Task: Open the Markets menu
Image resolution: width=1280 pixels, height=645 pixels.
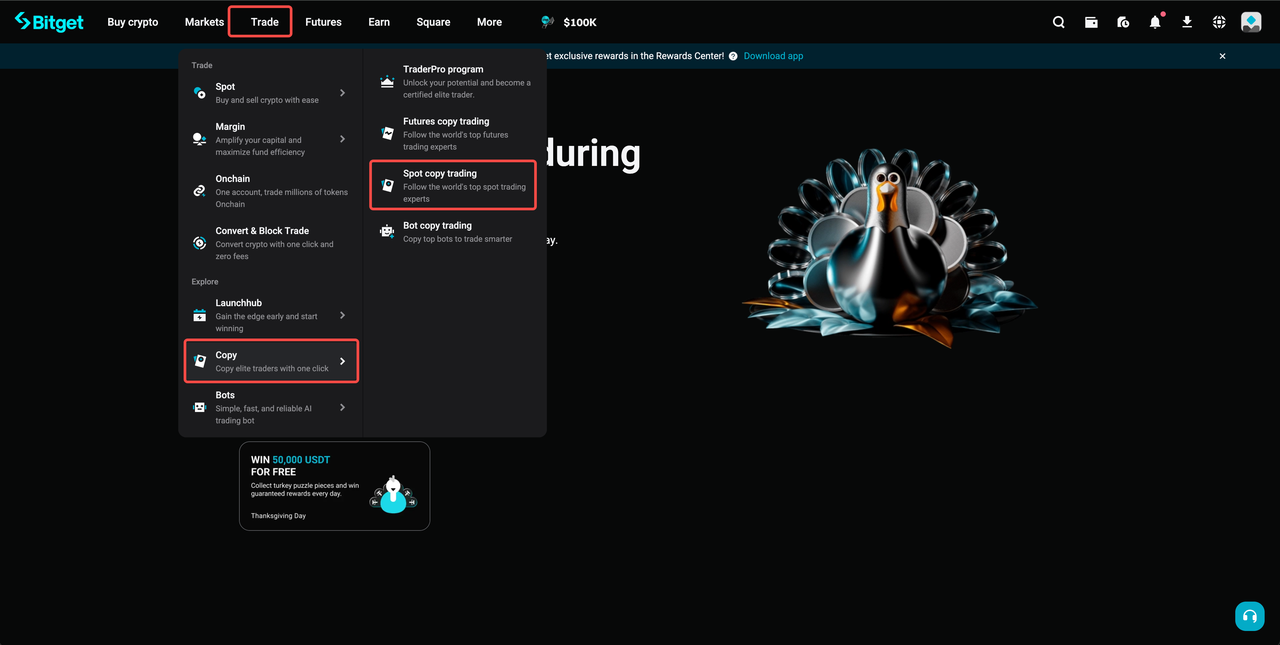Action: pos(204,21)
